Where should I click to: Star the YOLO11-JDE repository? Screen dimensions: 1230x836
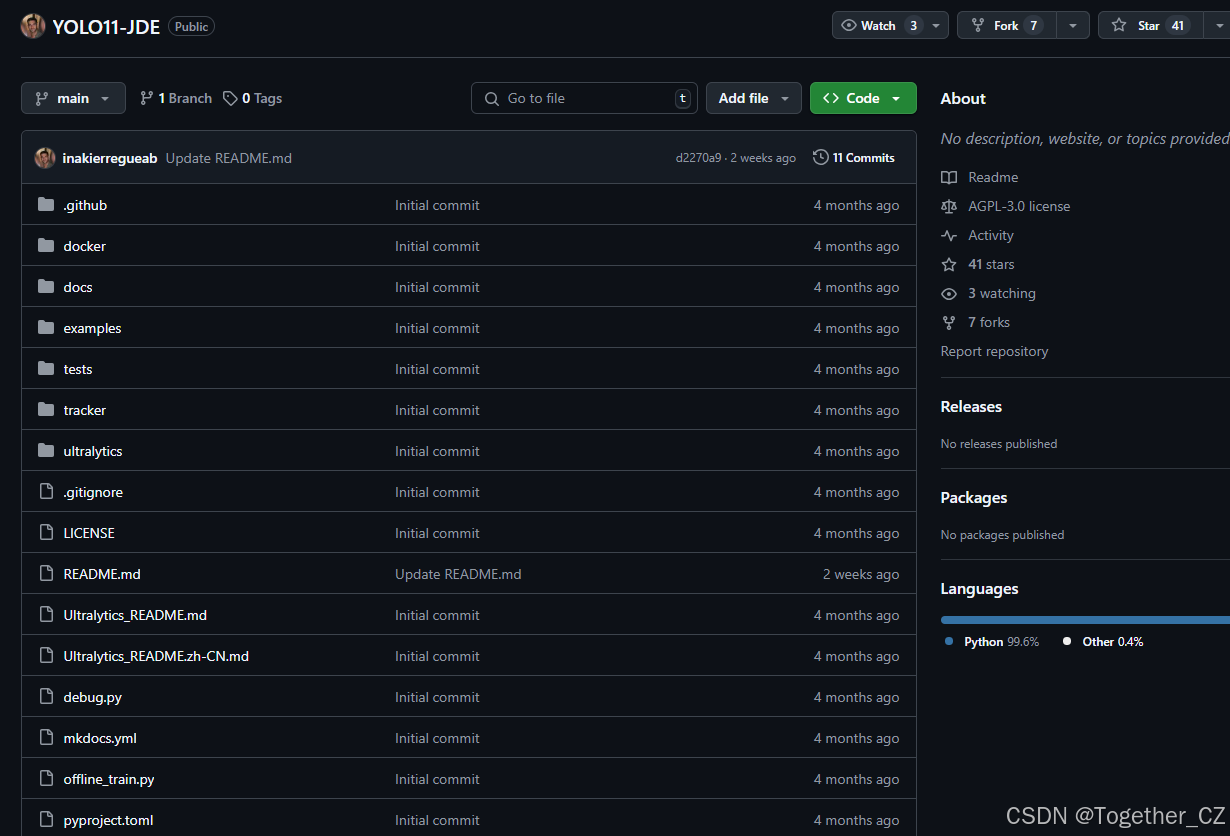(x=1149, y=25)
